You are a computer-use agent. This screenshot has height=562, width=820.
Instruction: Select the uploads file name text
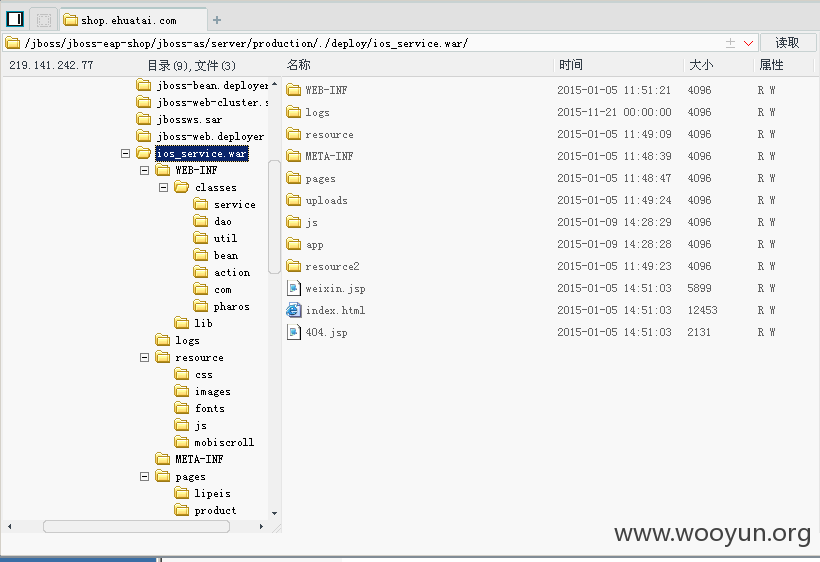(x=327, y=200)
